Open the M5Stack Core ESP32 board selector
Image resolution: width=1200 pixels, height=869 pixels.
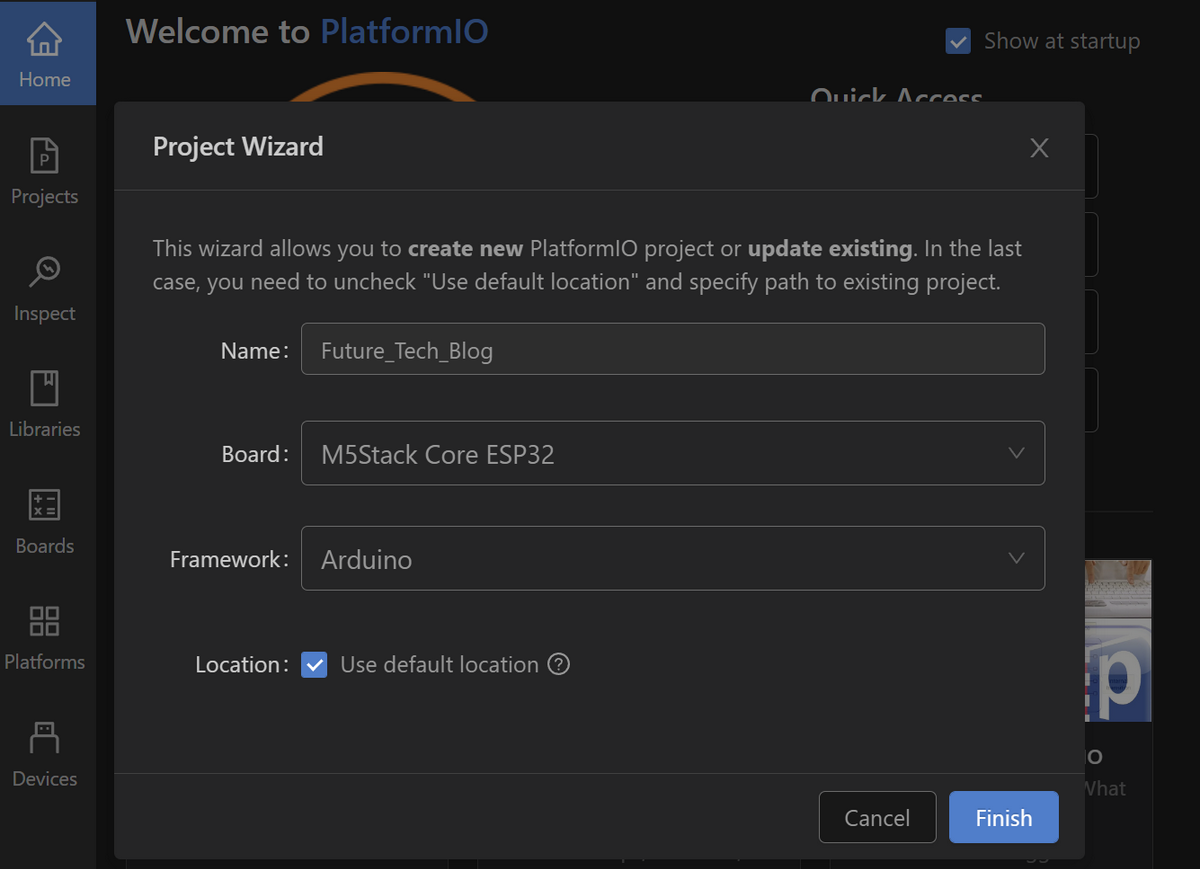click(x=673, y=453)
